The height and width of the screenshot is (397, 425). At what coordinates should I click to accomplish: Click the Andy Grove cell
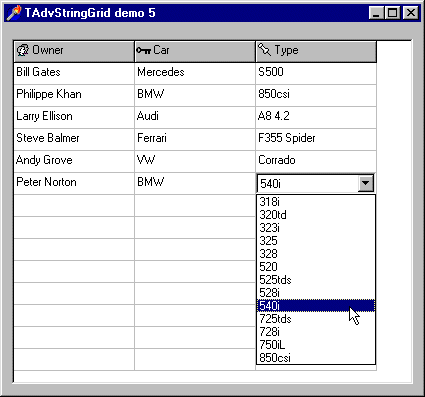point(74,161)
